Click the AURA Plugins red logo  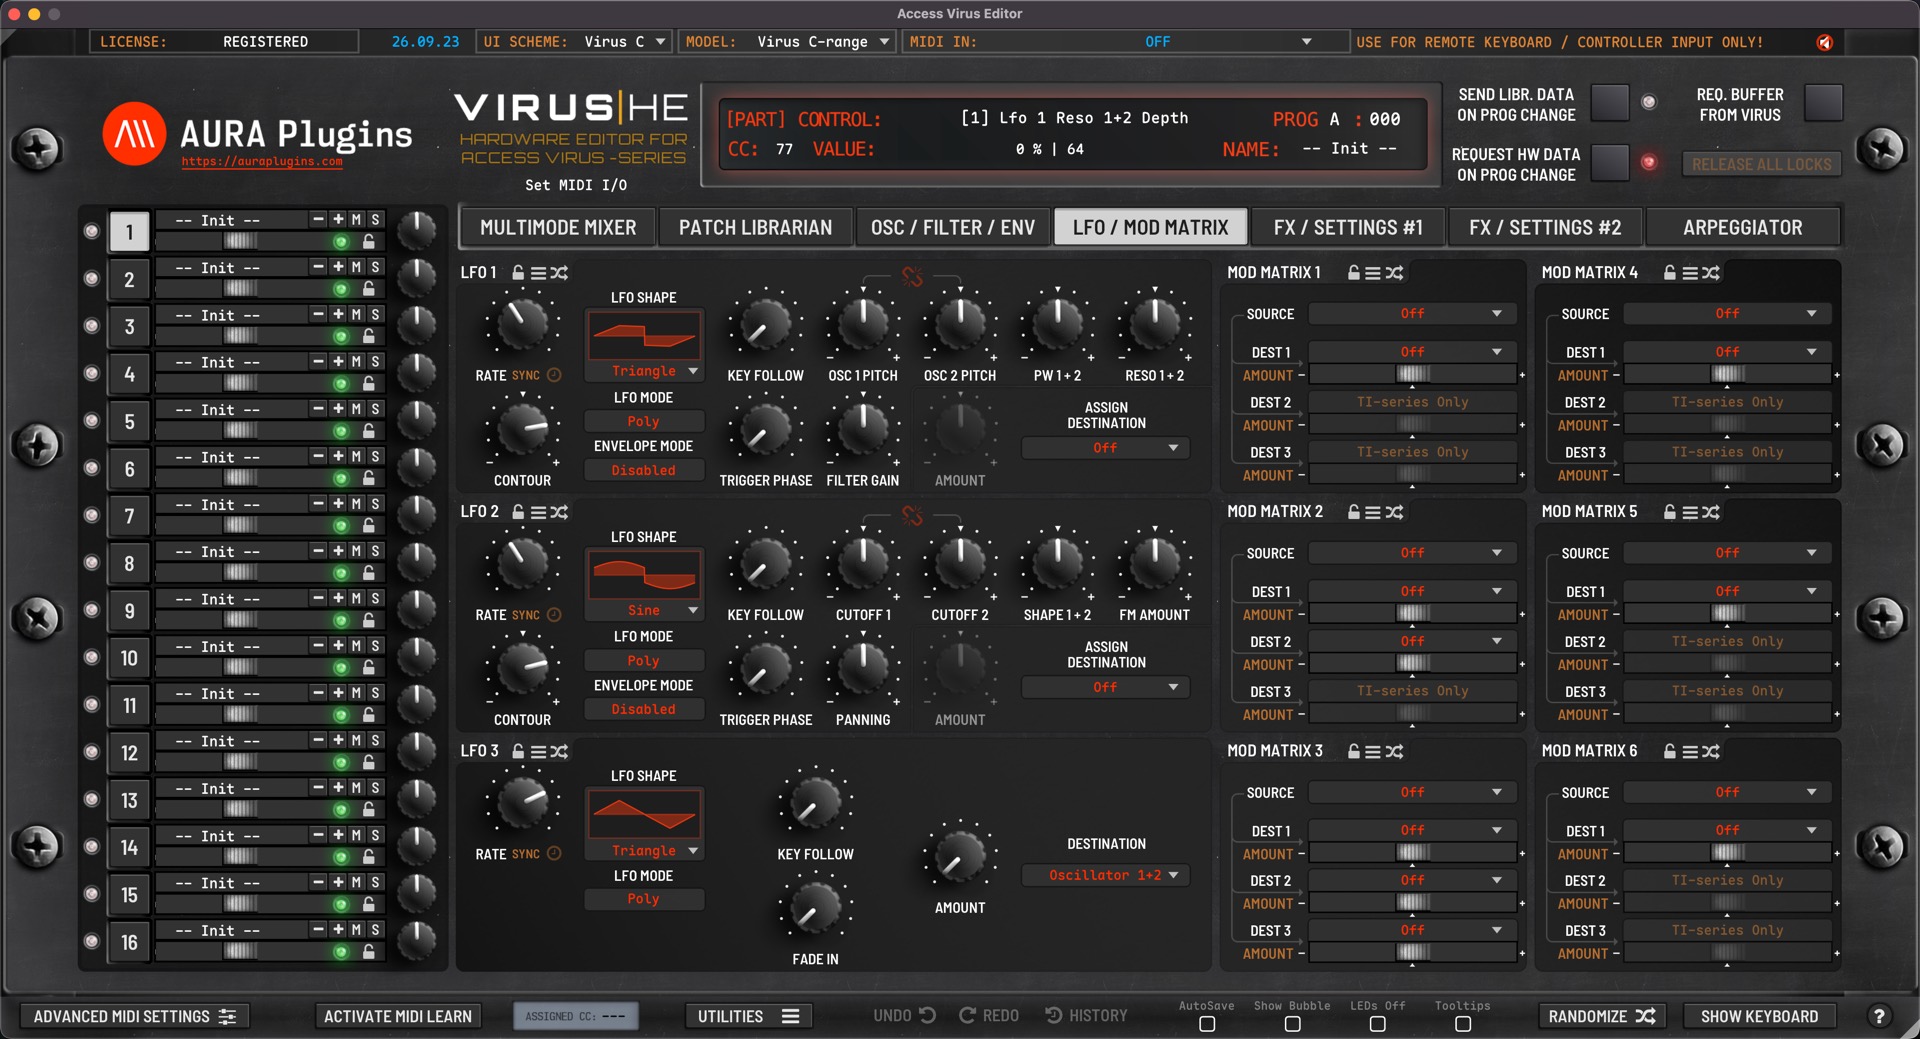pos(134,134)
